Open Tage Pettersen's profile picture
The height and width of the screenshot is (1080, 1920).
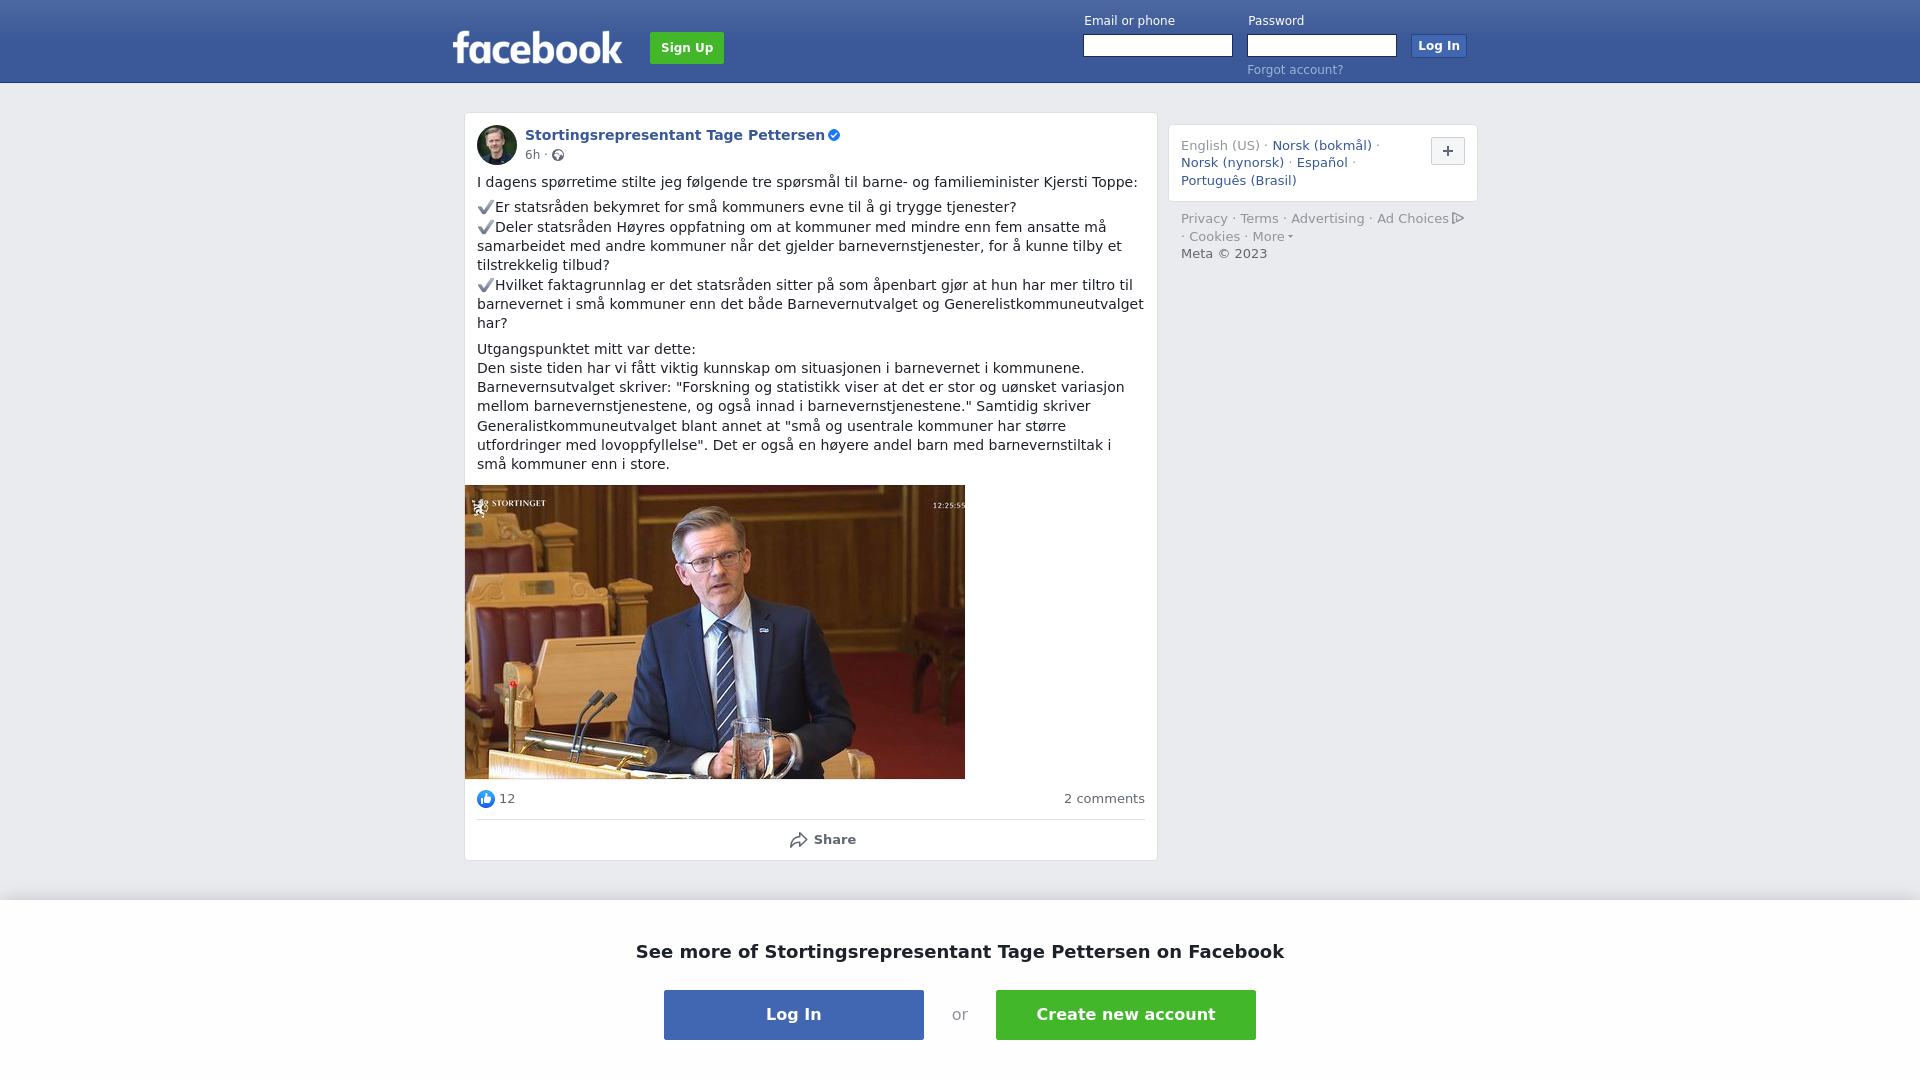[x=497, y=145]
